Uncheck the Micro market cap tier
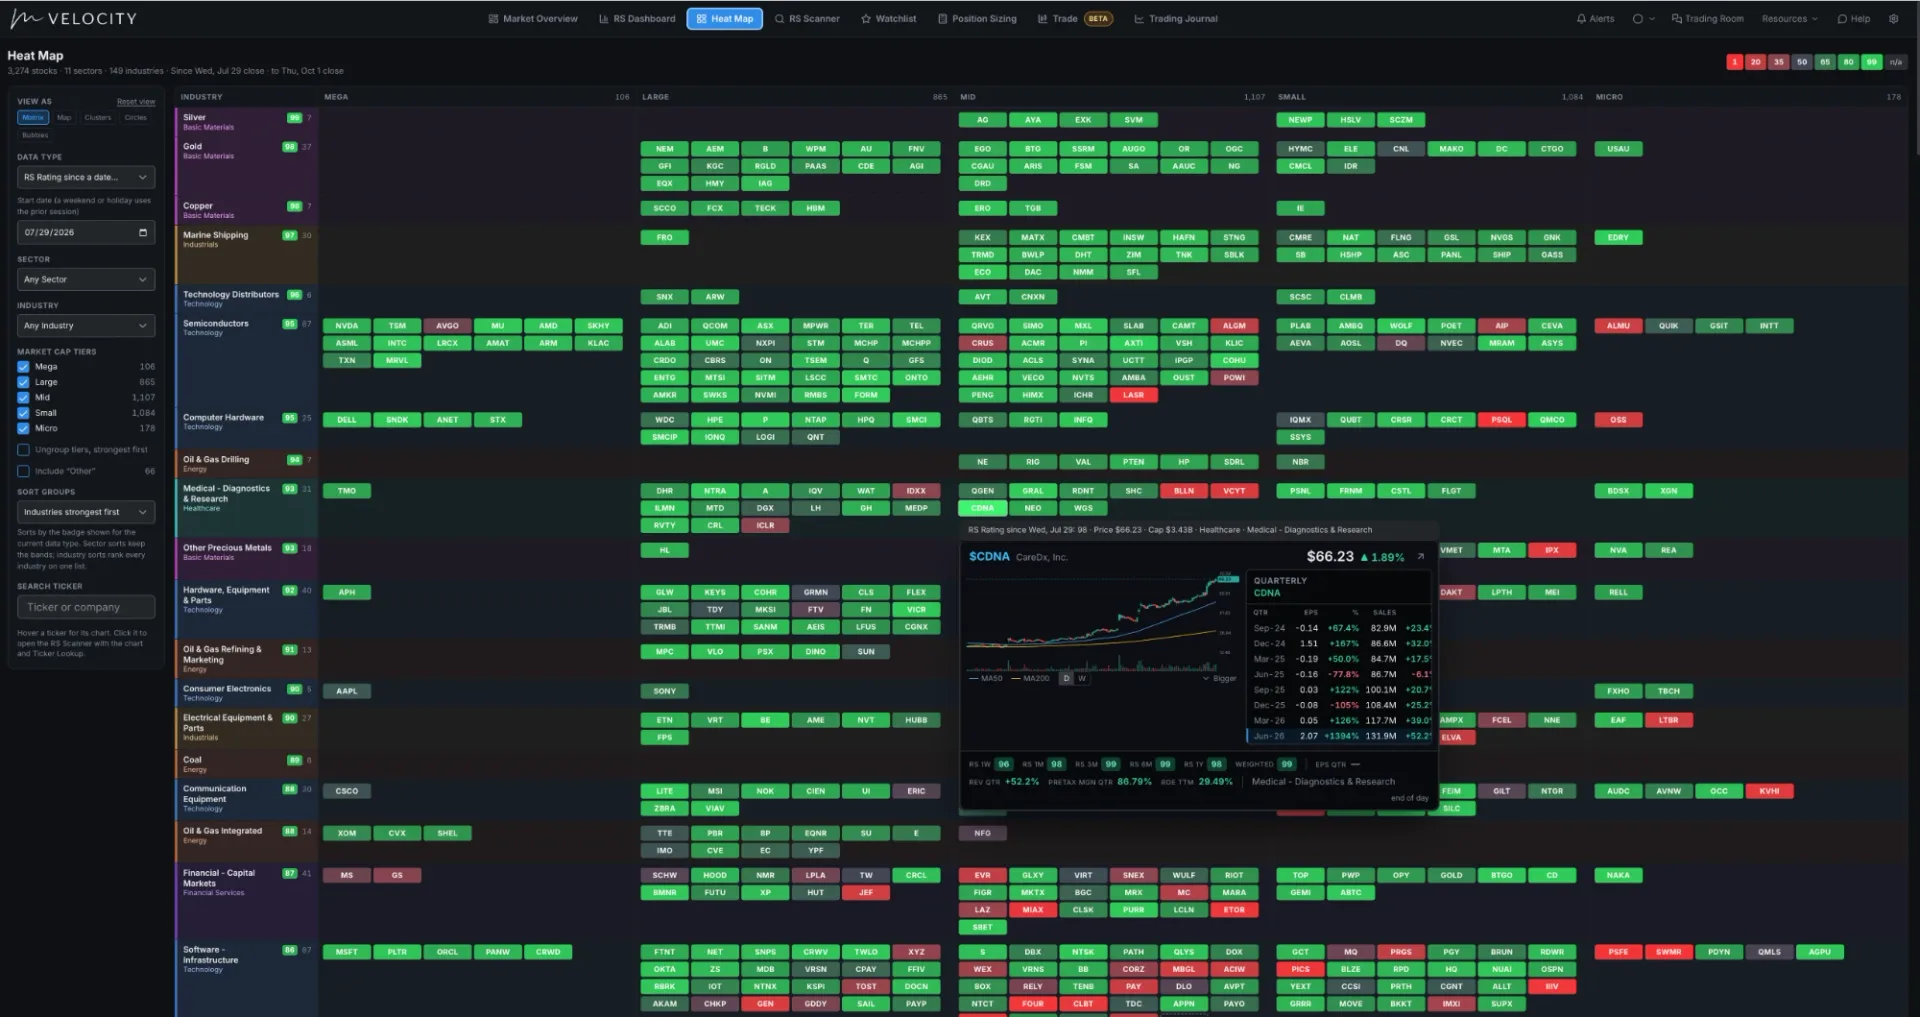This screenshot has width=1920, height=1017. pos(23,428)
